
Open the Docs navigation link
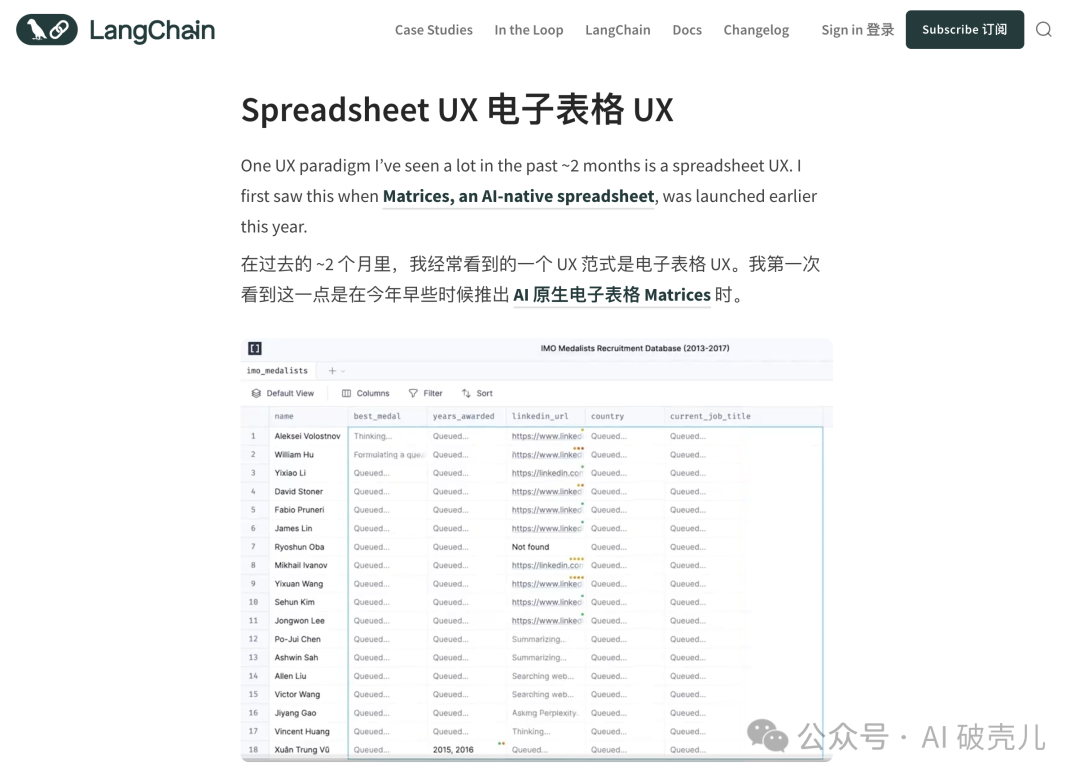[686, 30]
